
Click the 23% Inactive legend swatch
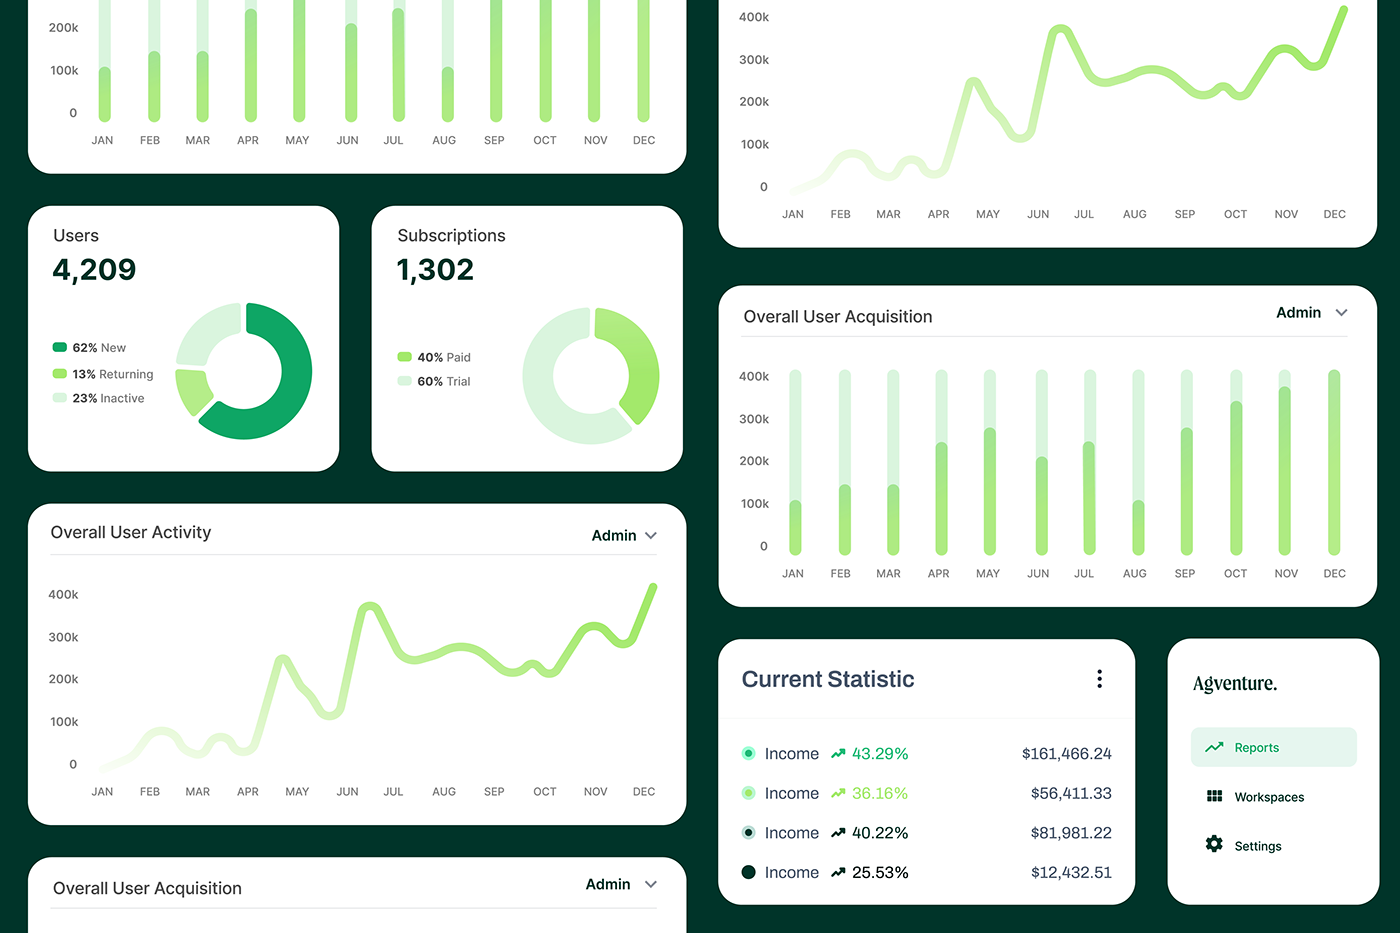tap(60, 397)
